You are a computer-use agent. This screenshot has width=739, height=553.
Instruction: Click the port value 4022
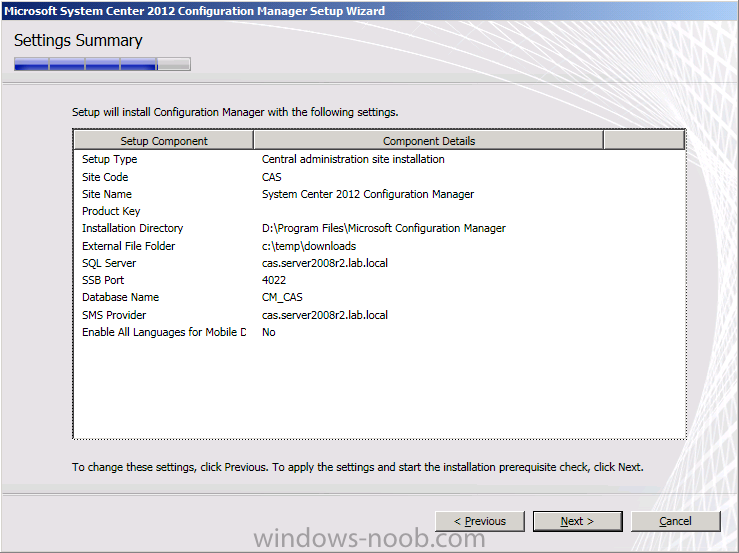point(274,280)
